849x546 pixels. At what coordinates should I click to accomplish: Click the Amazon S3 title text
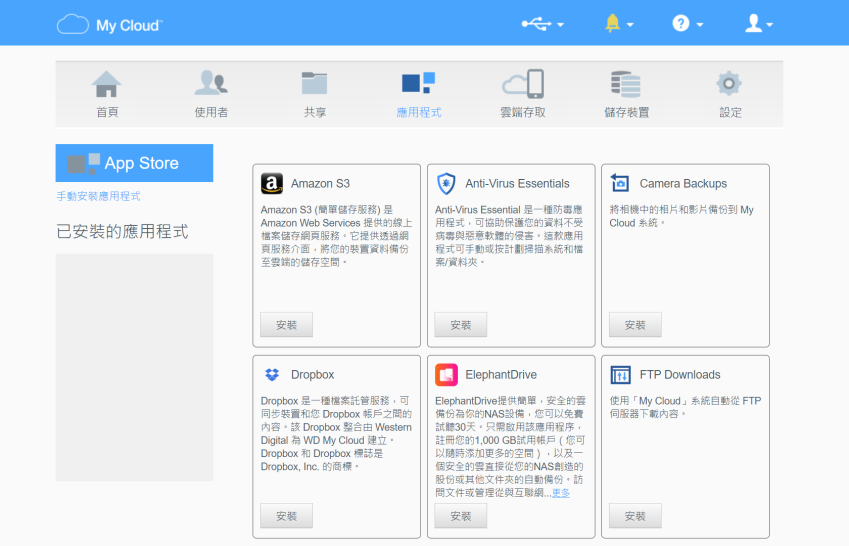[321, 184]
